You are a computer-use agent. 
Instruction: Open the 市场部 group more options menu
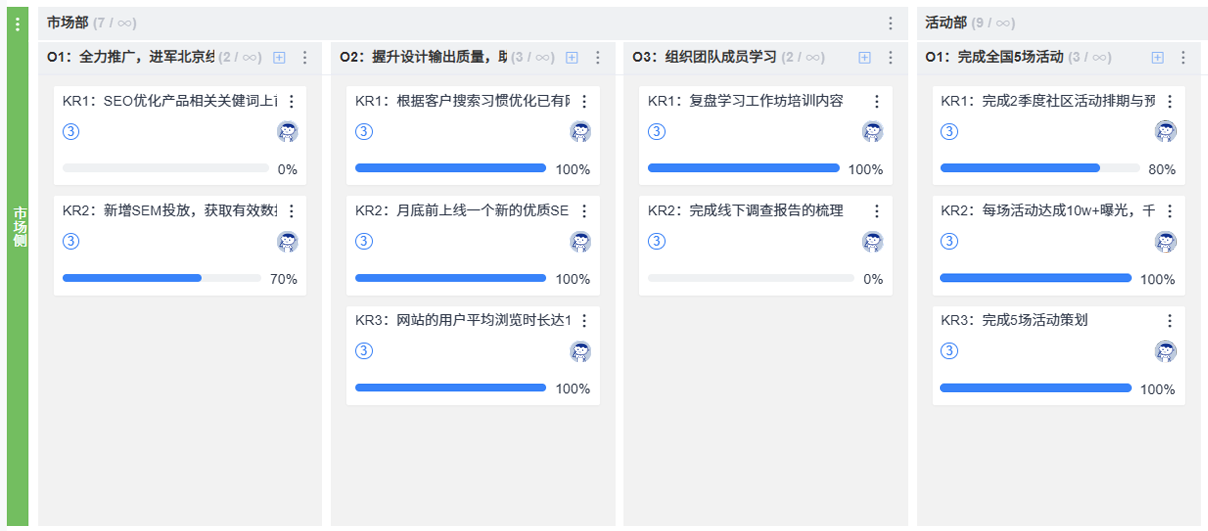tap(891, 24)
